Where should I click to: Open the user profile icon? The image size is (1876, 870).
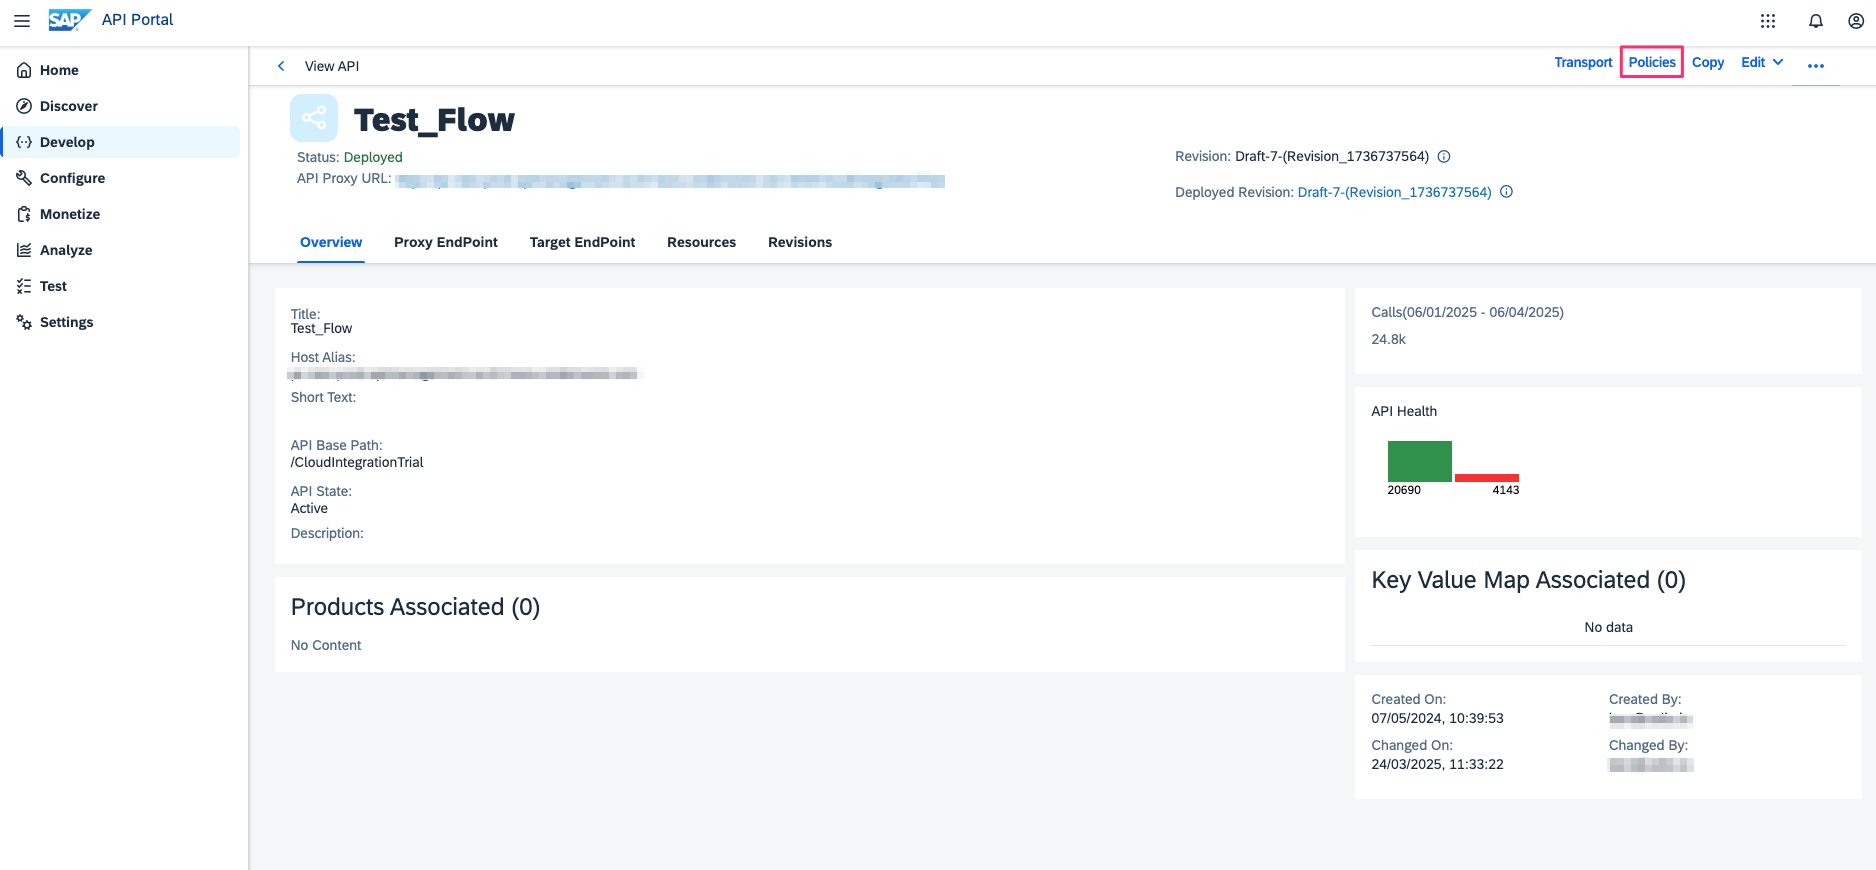1855,21
